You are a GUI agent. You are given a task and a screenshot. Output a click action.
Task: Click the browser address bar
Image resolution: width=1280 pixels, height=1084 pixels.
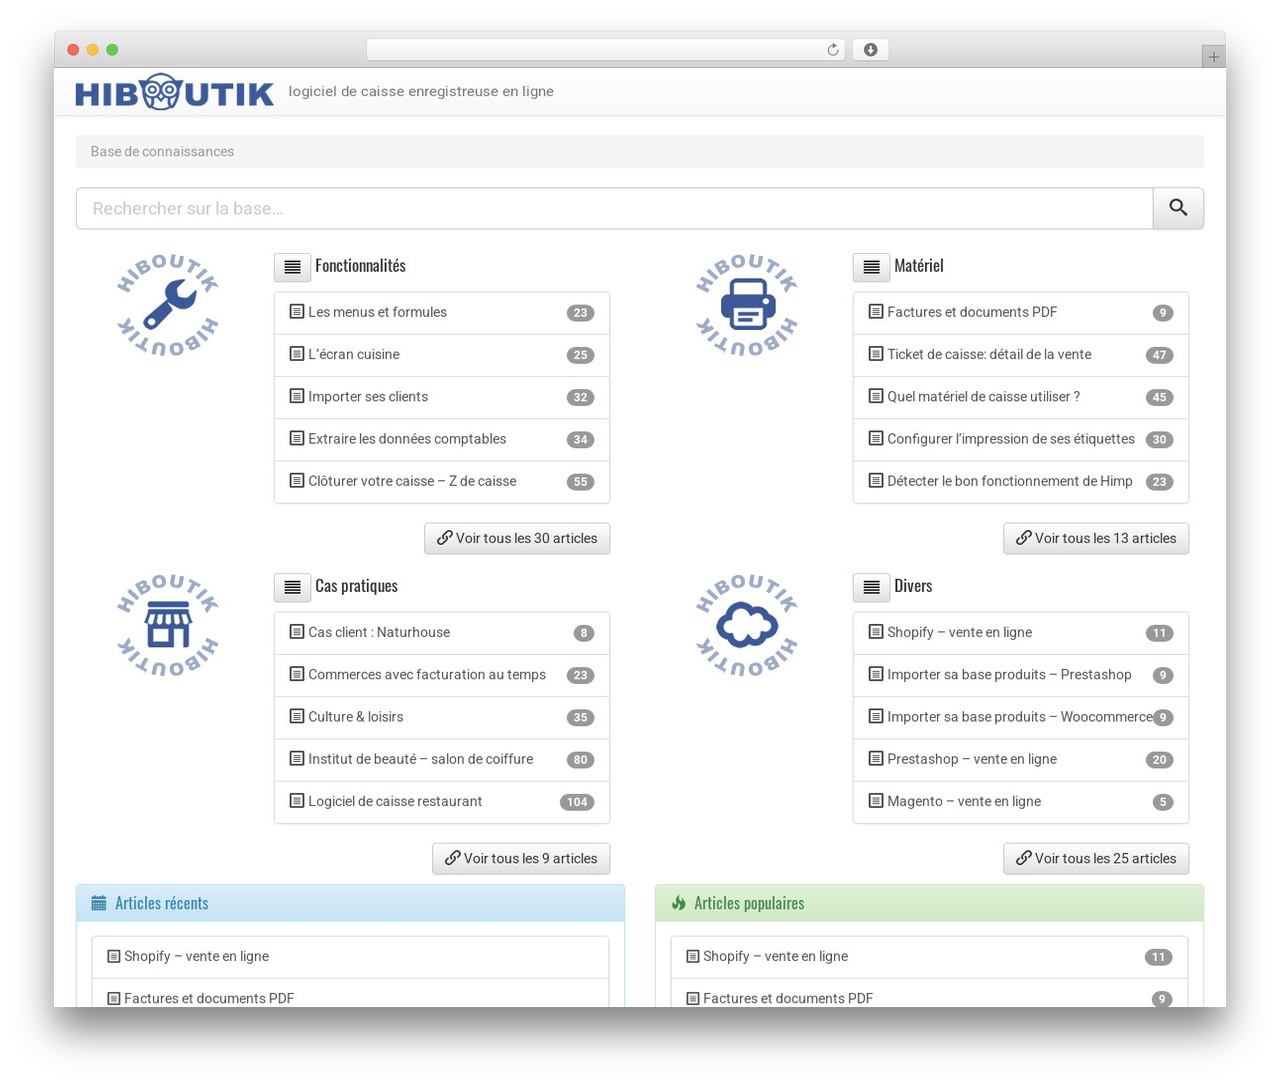(605, 50)
